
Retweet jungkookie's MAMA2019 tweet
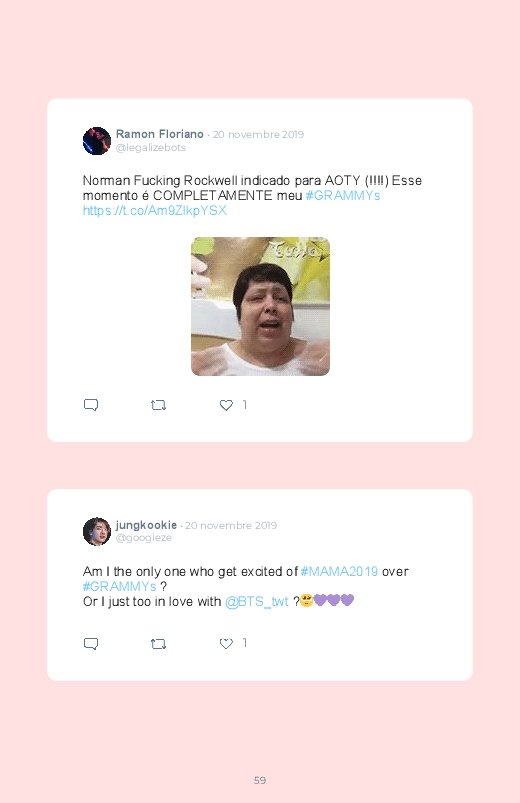pos(158,644)
